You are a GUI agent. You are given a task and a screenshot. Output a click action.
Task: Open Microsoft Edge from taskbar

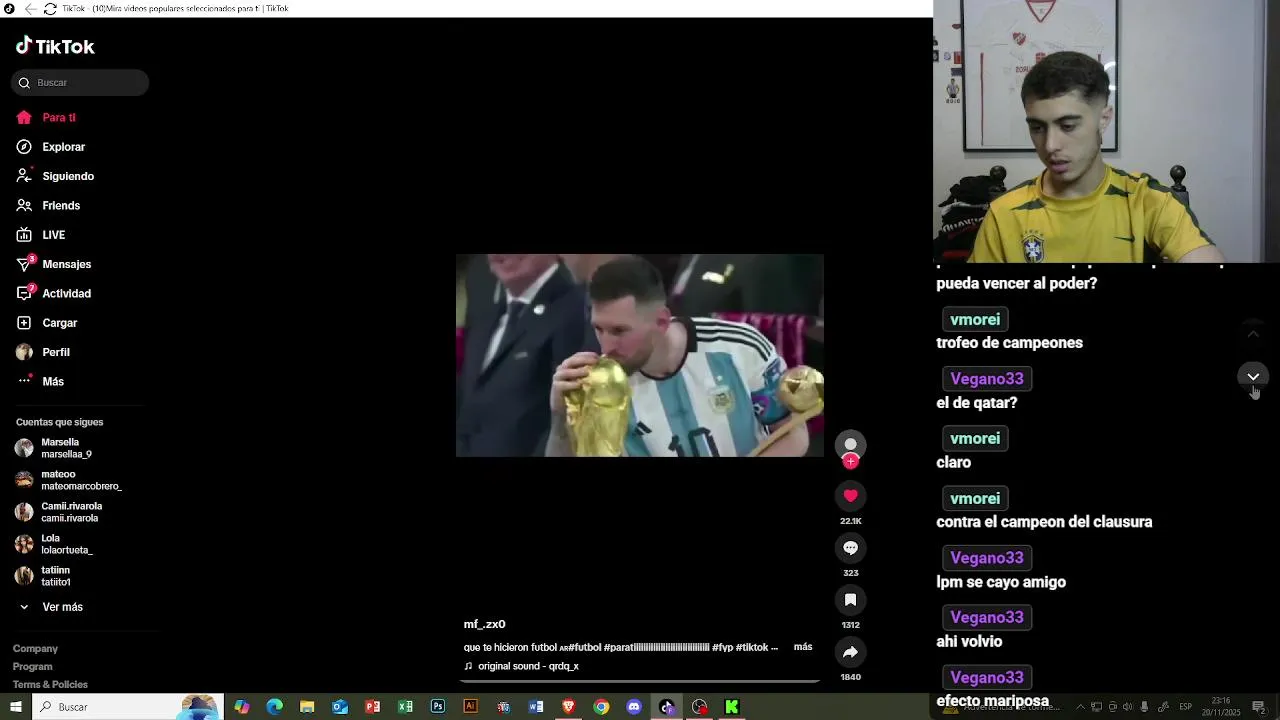[275, 707]
